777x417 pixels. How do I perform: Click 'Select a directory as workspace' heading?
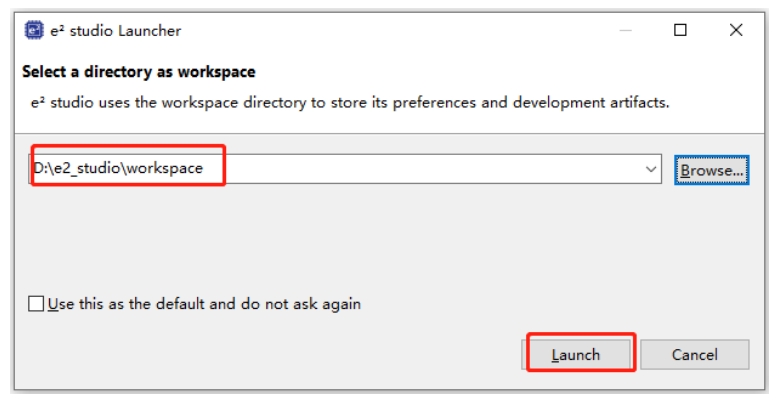point(138,72)
